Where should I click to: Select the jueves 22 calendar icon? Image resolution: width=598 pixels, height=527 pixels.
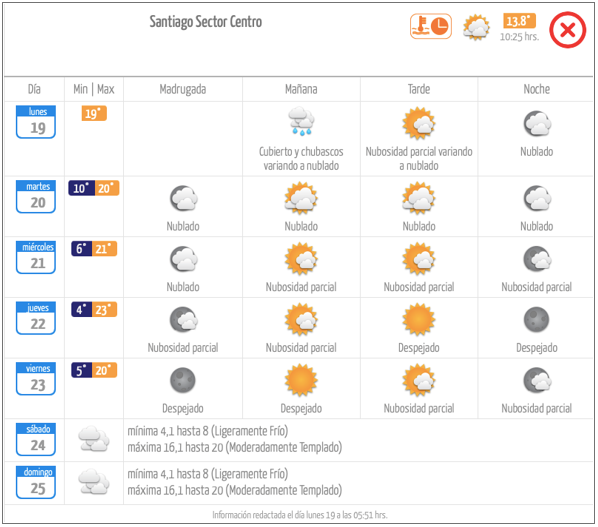click(36, 318)
